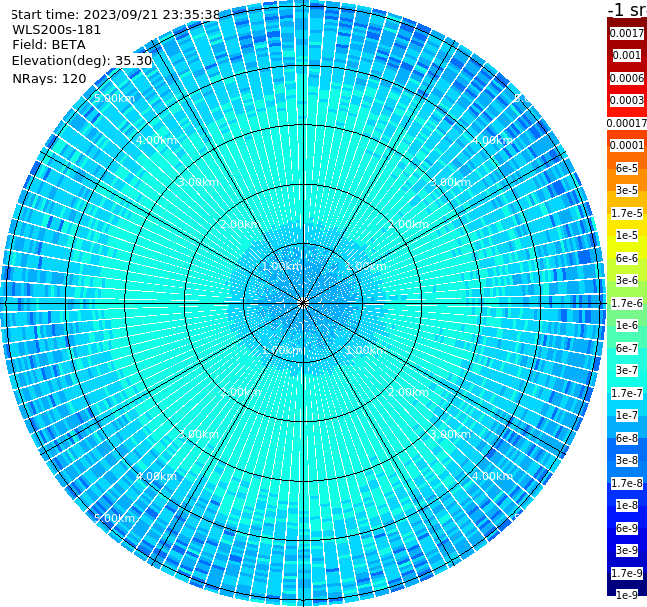Click the 3e-9 color bar label
Image resolution: width=647 pixels, height=607 pixels.
coord(627,550)
